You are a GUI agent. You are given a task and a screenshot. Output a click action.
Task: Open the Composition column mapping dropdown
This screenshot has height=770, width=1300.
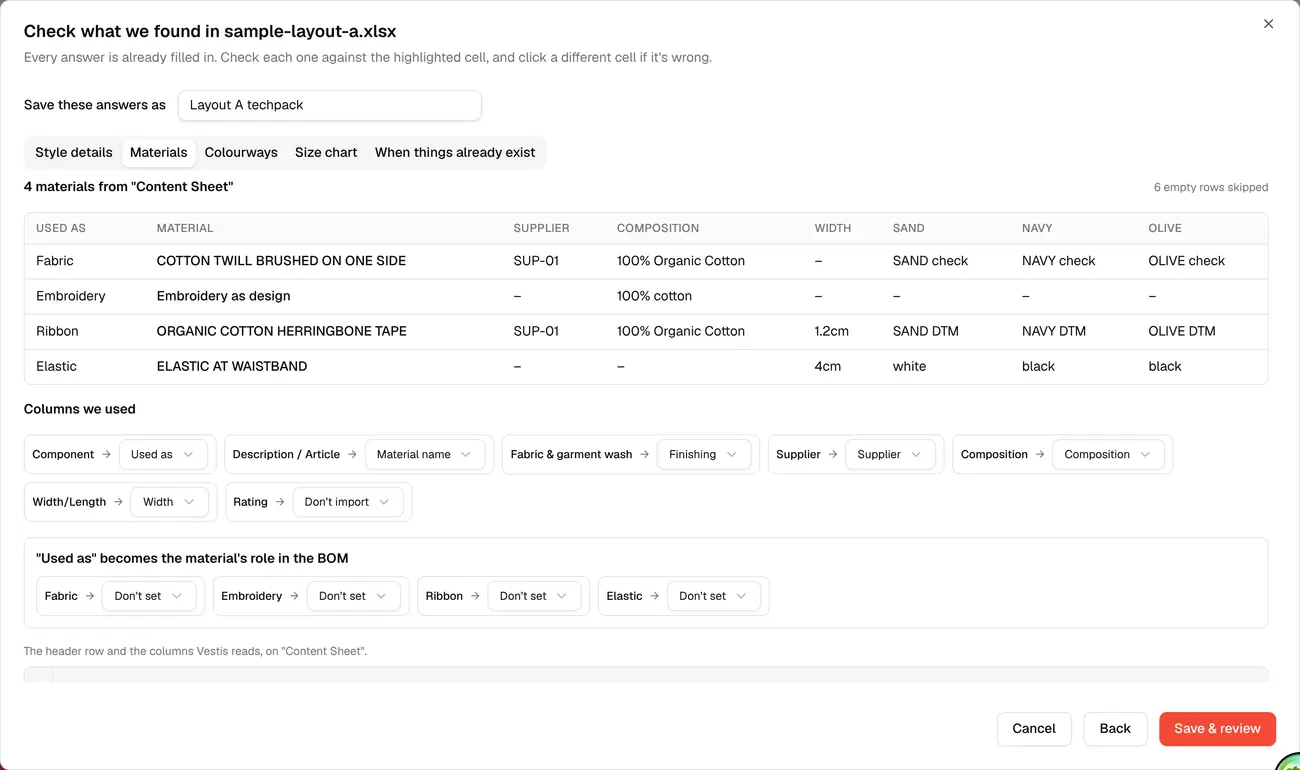click(x=1108, y=454)
